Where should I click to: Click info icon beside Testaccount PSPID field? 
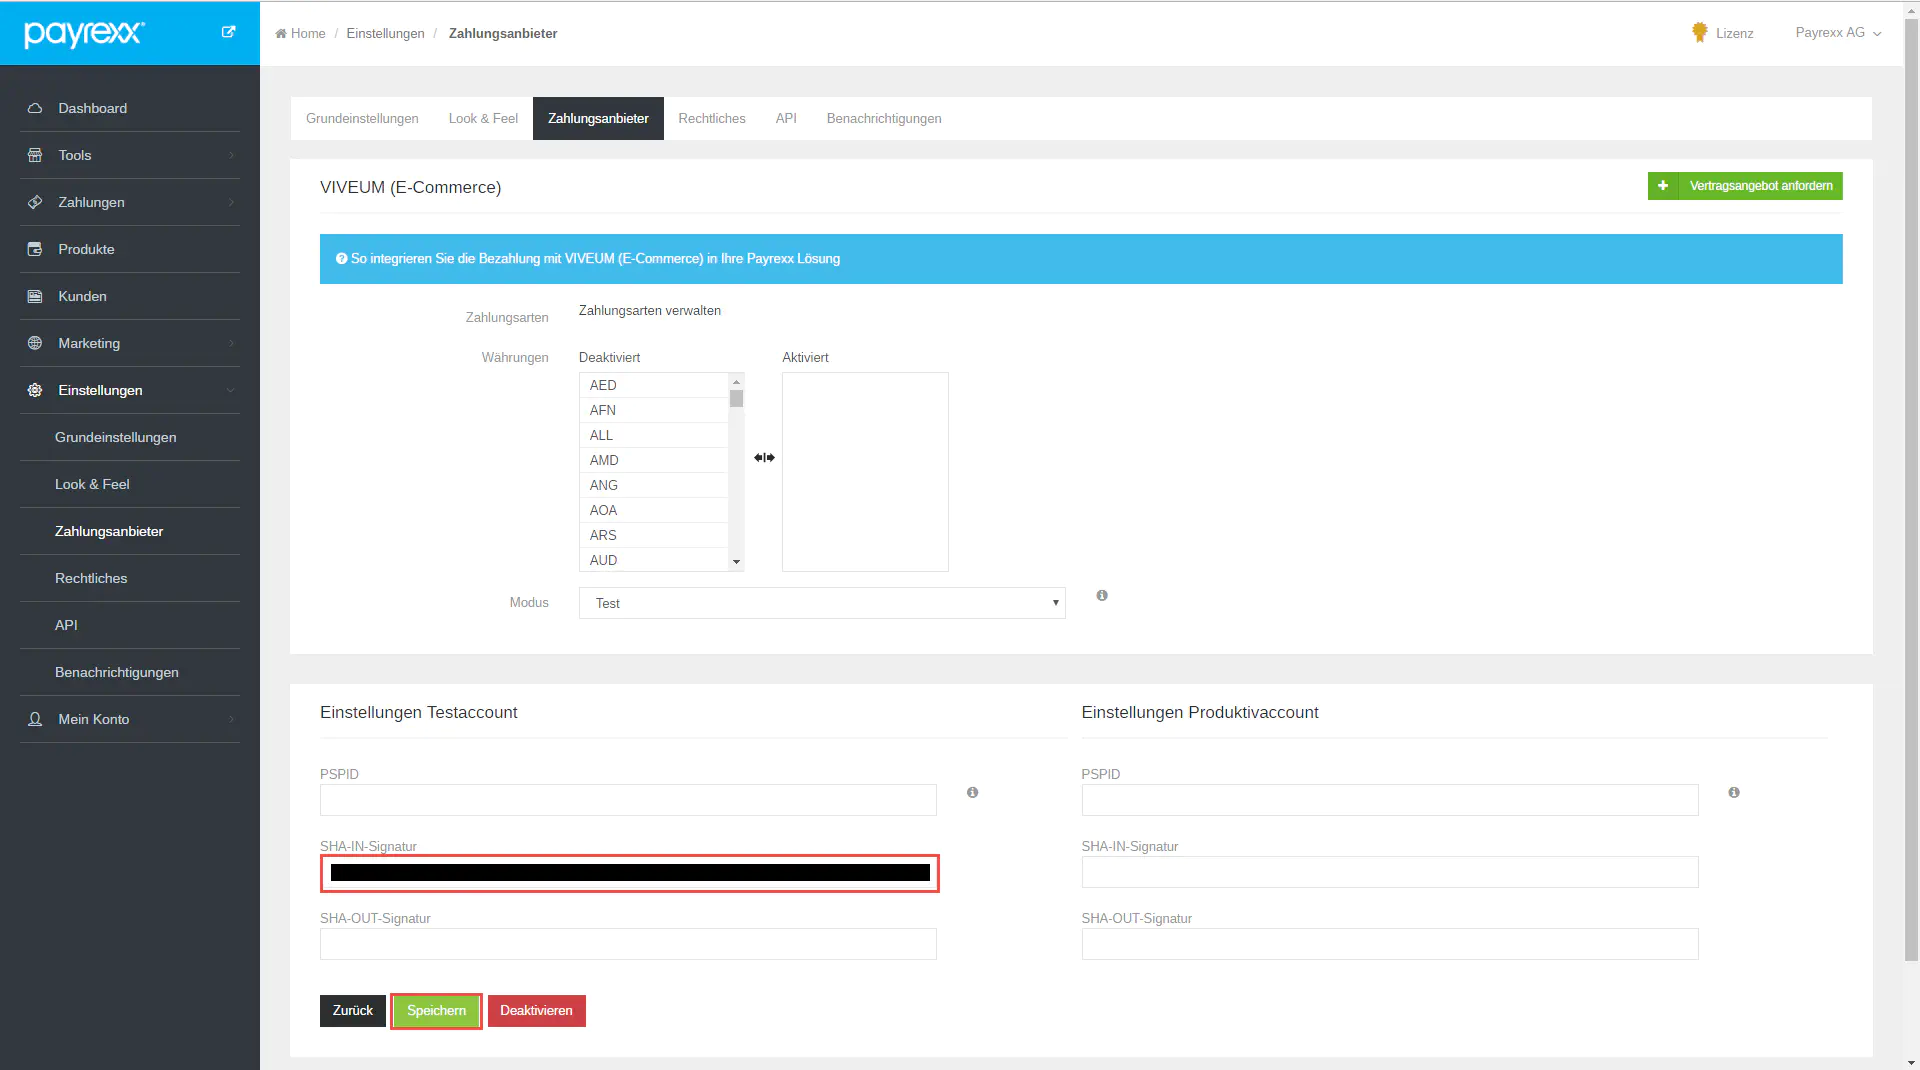pos(972,793)
